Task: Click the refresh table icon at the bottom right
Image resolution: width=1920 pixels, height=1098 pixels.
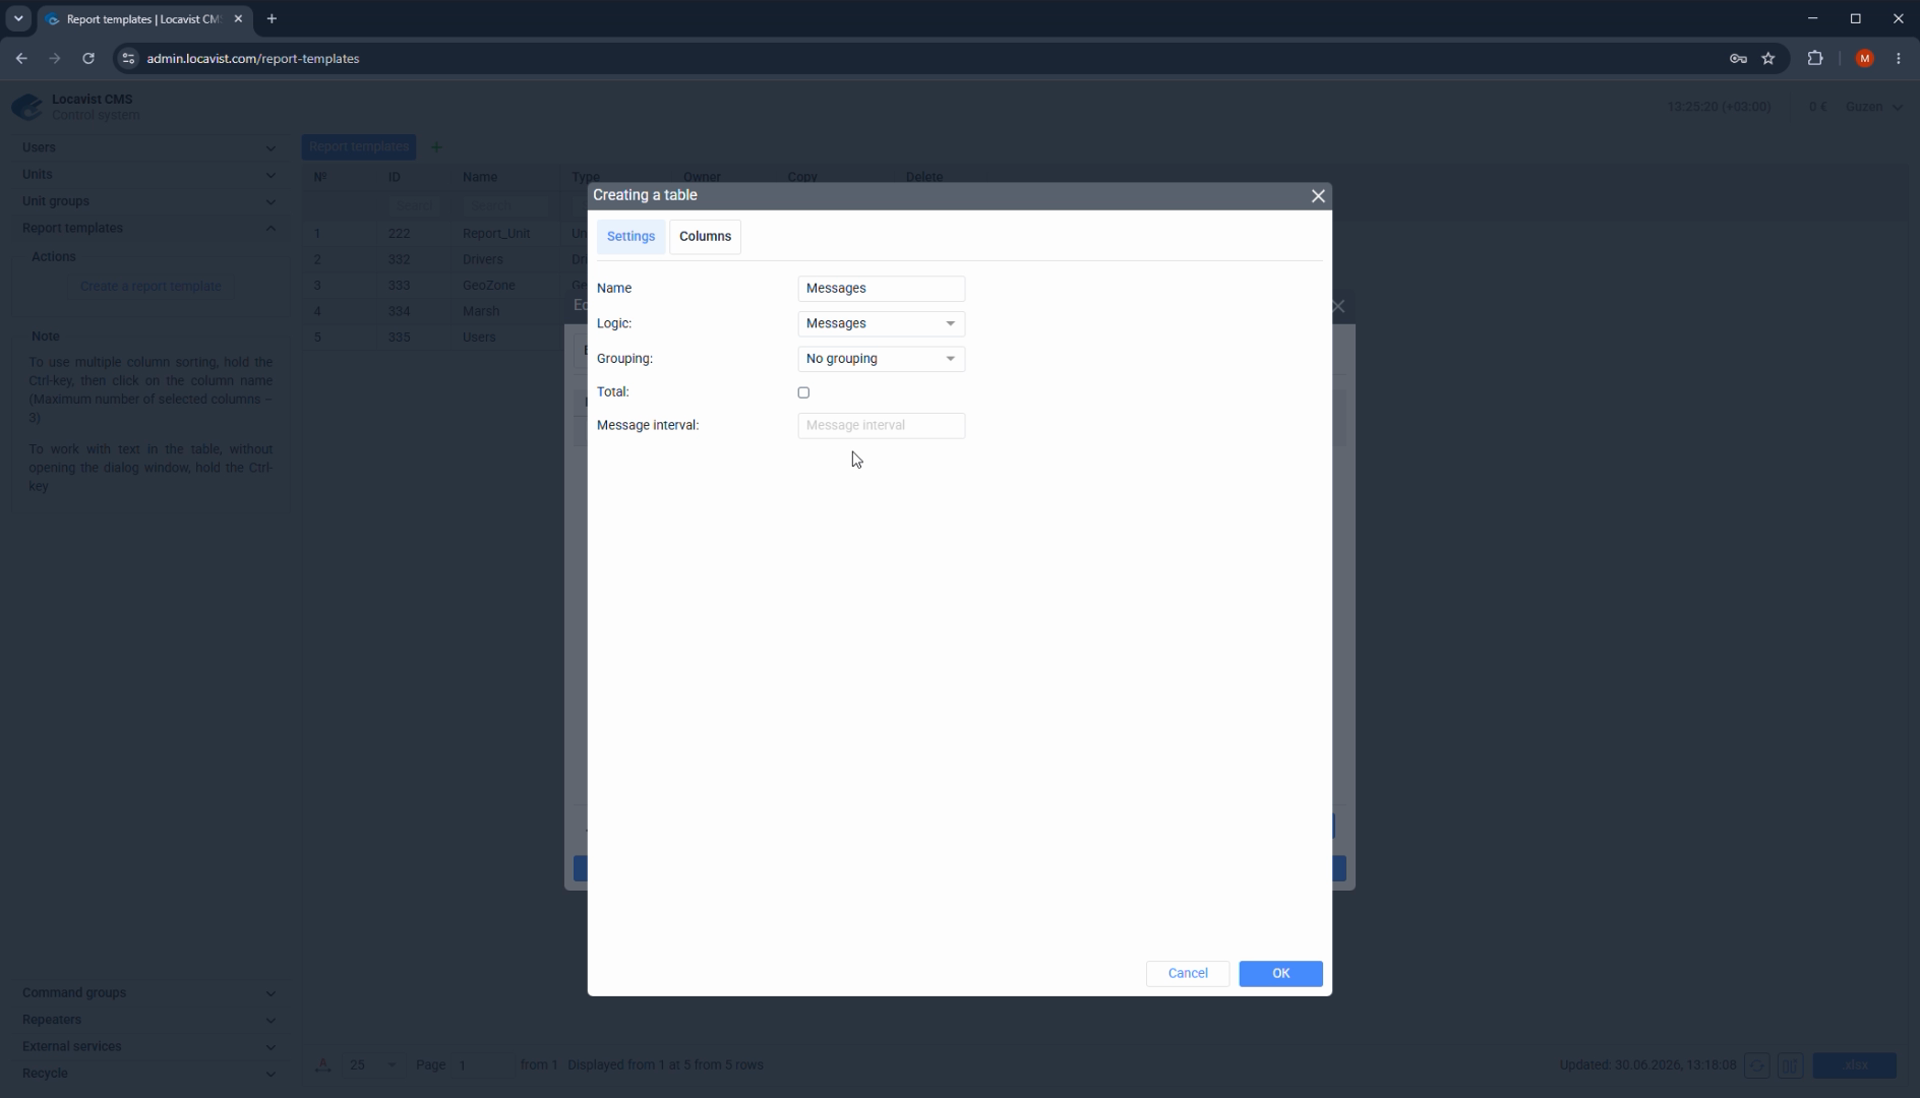Action: click(x=1757, y=1065)
